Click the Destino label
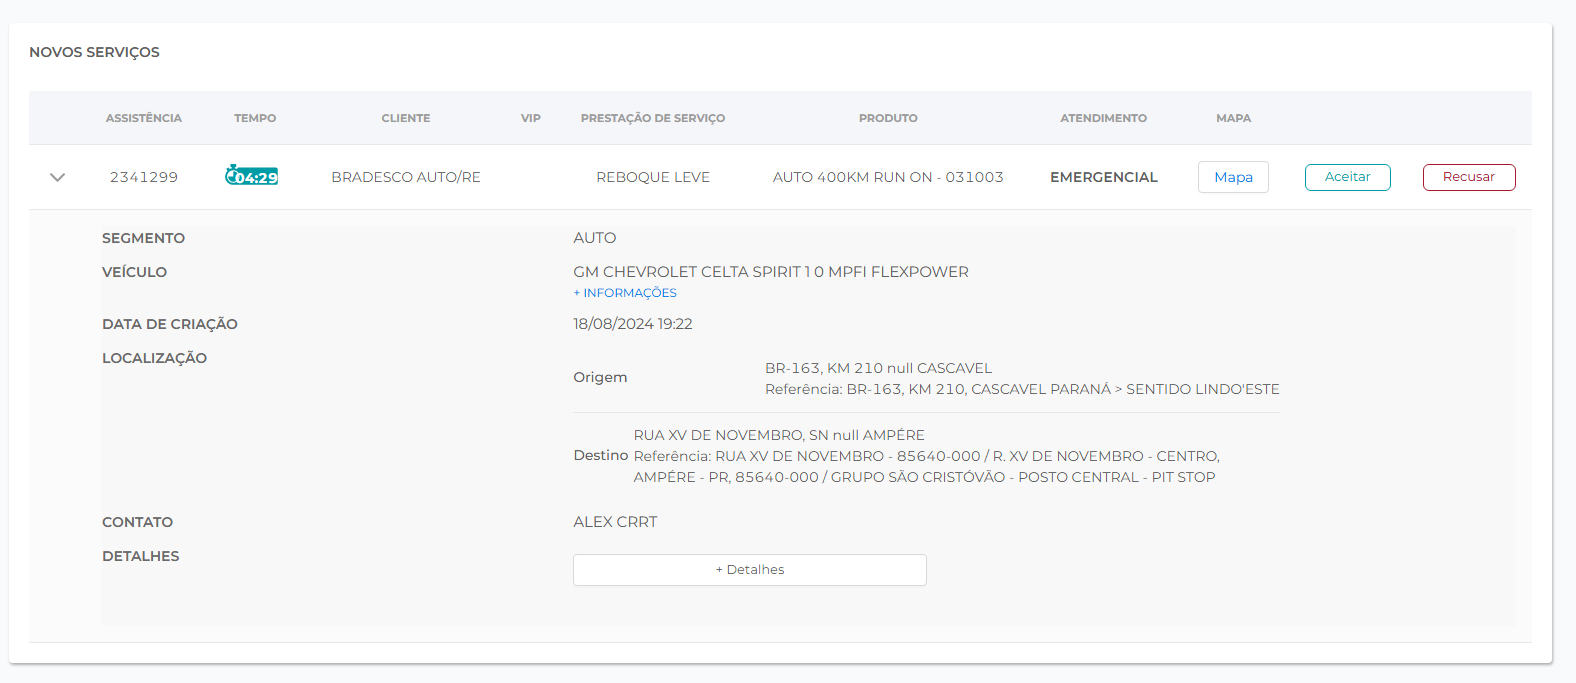Image resolution: width=1576 pixels, height=683 pixels. tap(601, 455)
